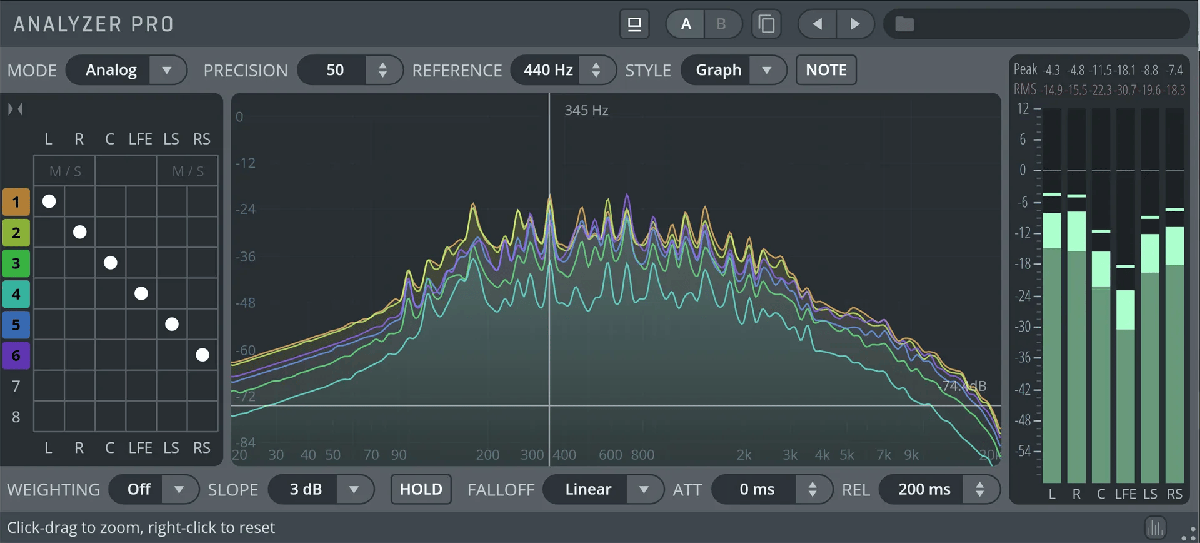Open the preset folder browser icon
Image resolution: width=1200 pixels, height=543 pixels.
tap(905, 24)
